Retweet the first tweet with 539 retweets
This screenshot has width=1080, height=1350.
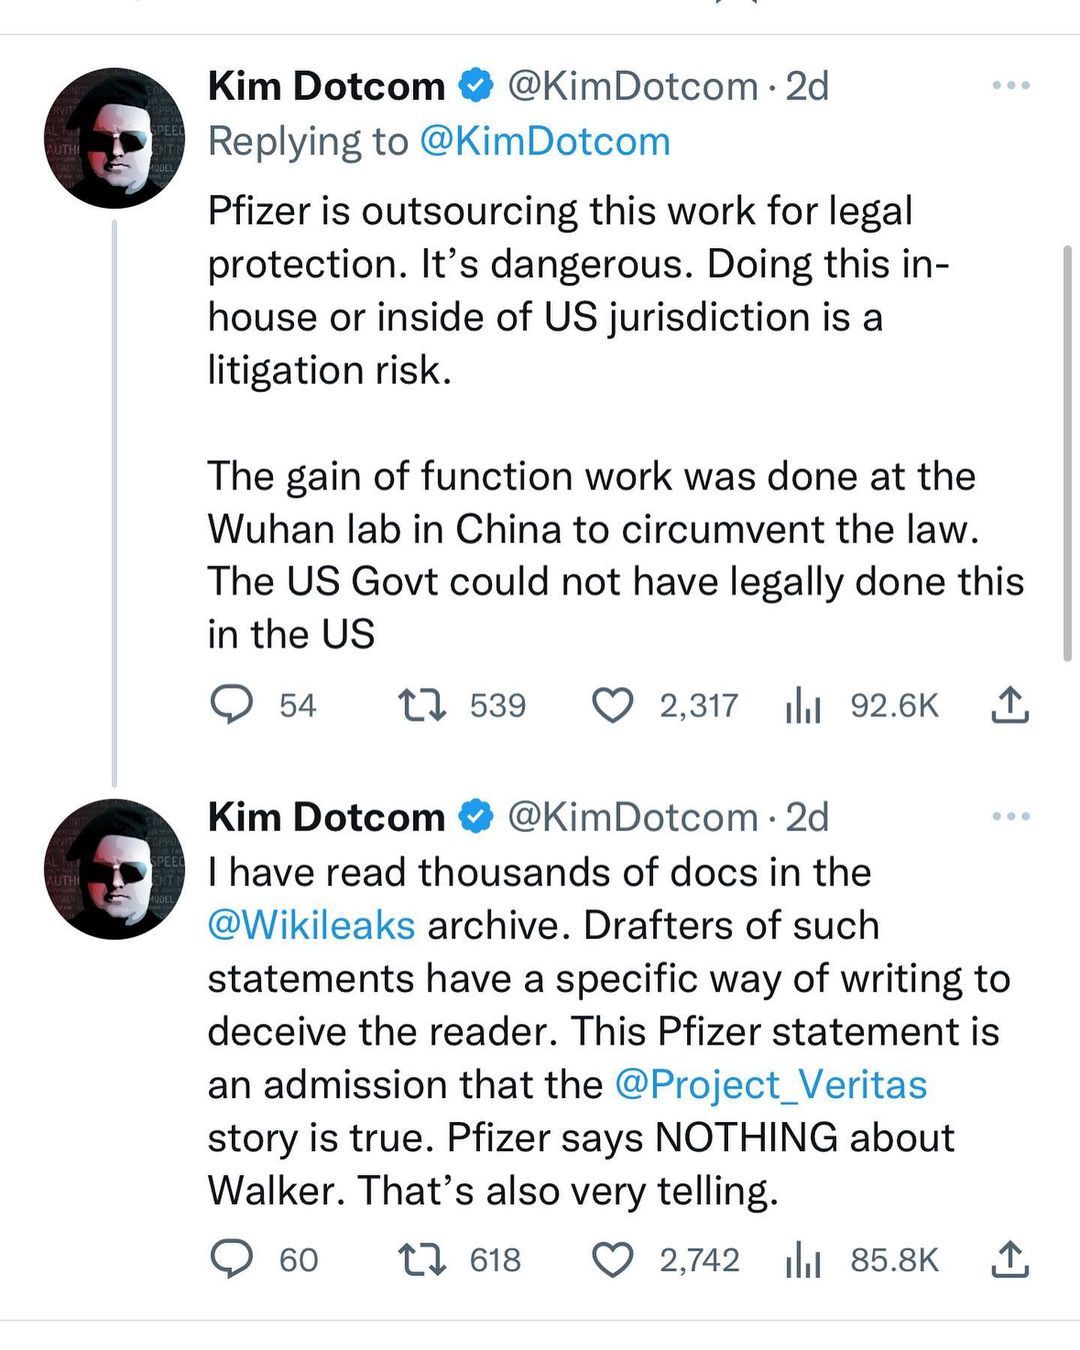[422, 705]
